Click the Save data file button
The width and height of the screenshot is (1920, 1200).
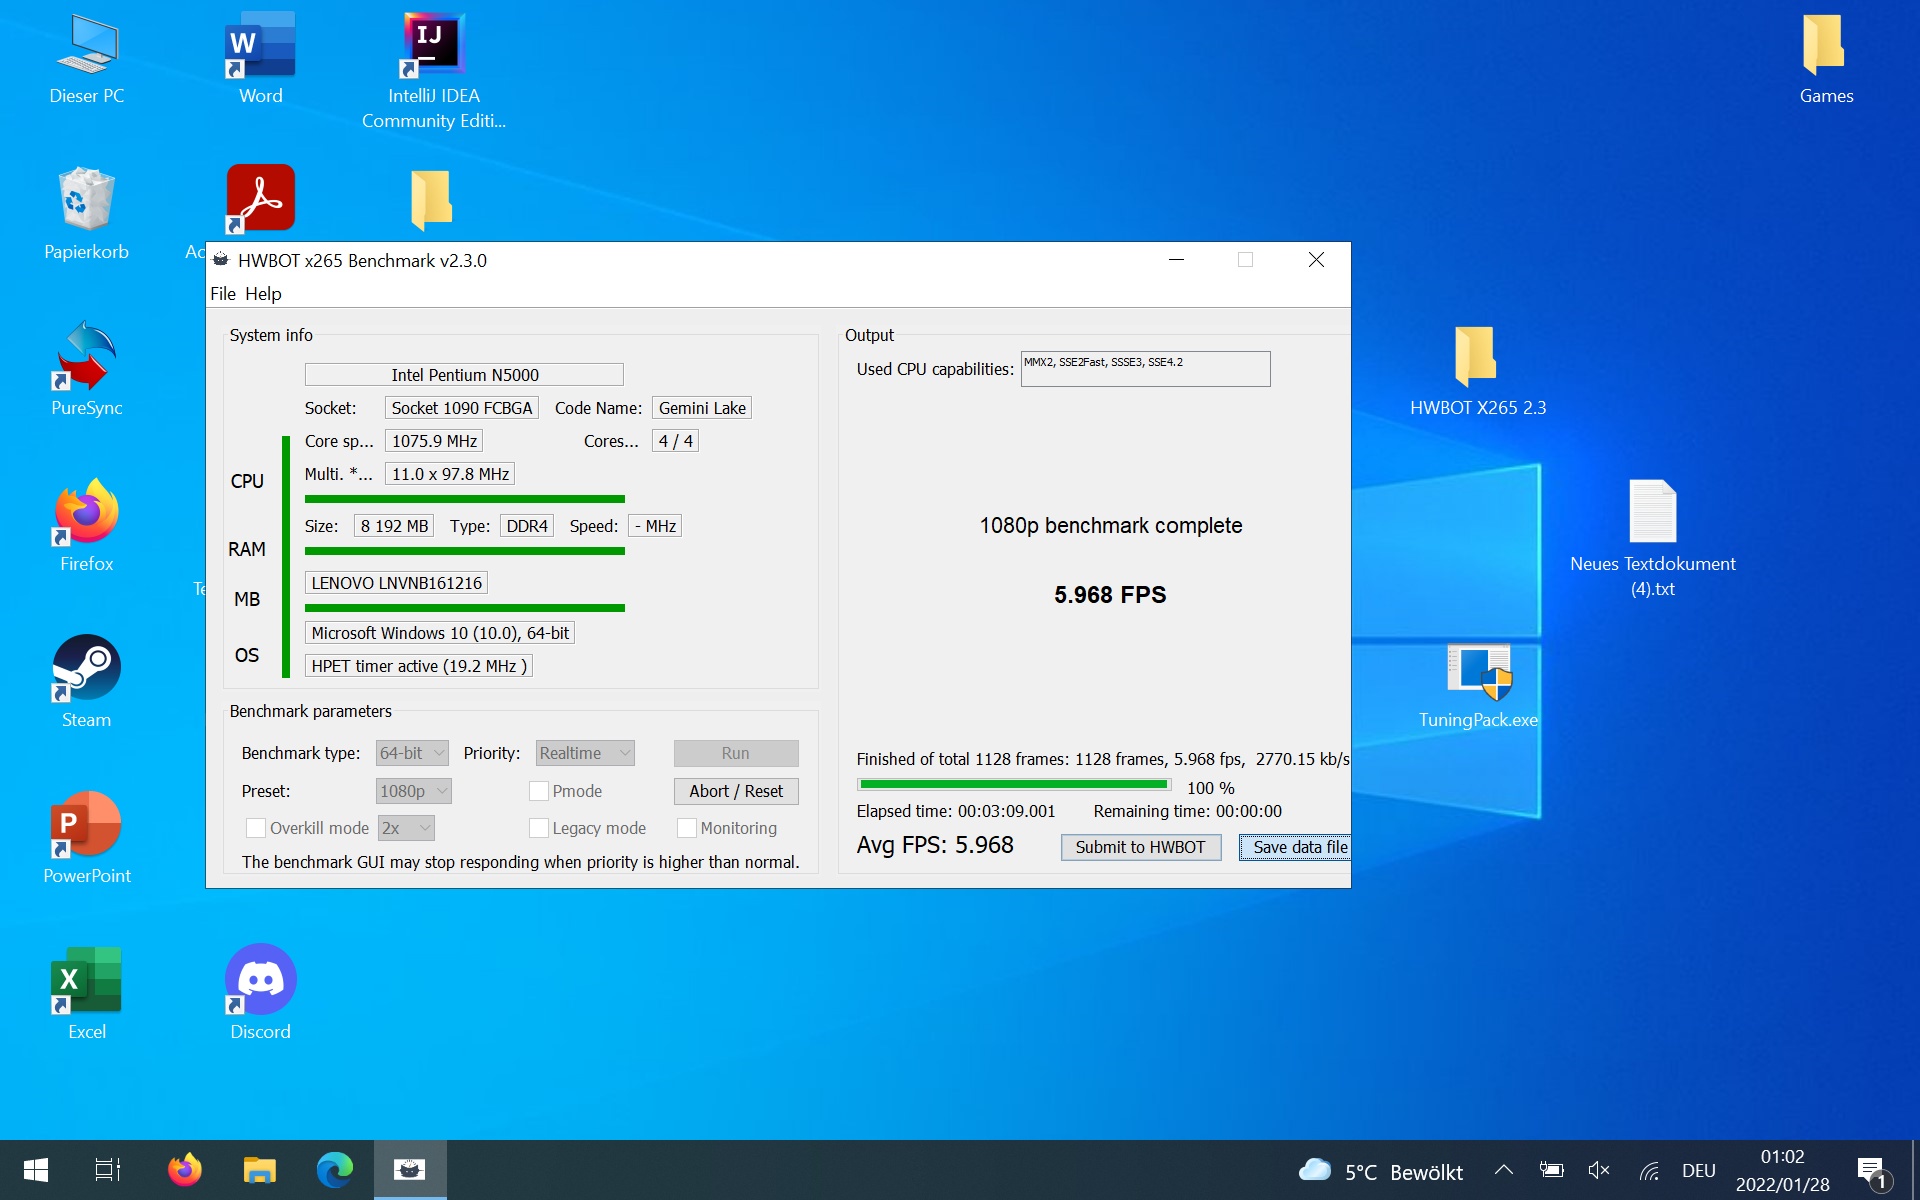1296,847
